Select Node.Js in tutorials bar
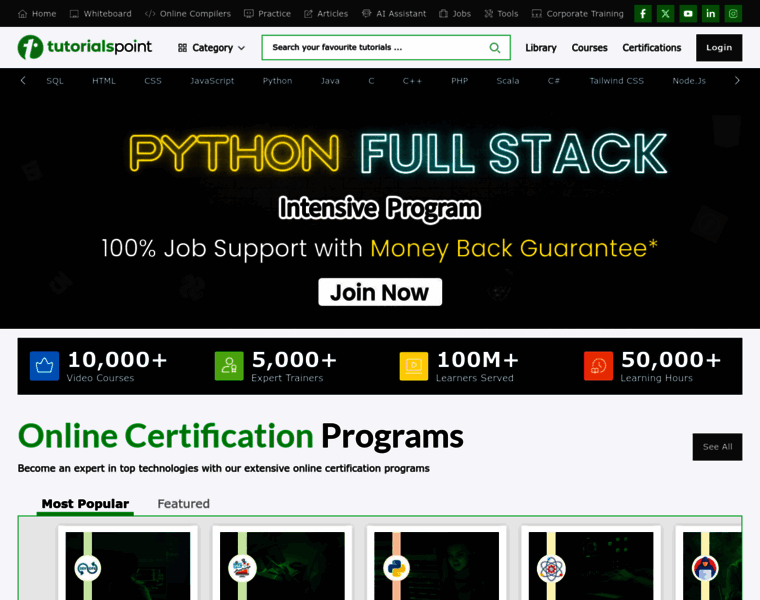Screen dimensions: 760x600 click(x=689, y=81)
